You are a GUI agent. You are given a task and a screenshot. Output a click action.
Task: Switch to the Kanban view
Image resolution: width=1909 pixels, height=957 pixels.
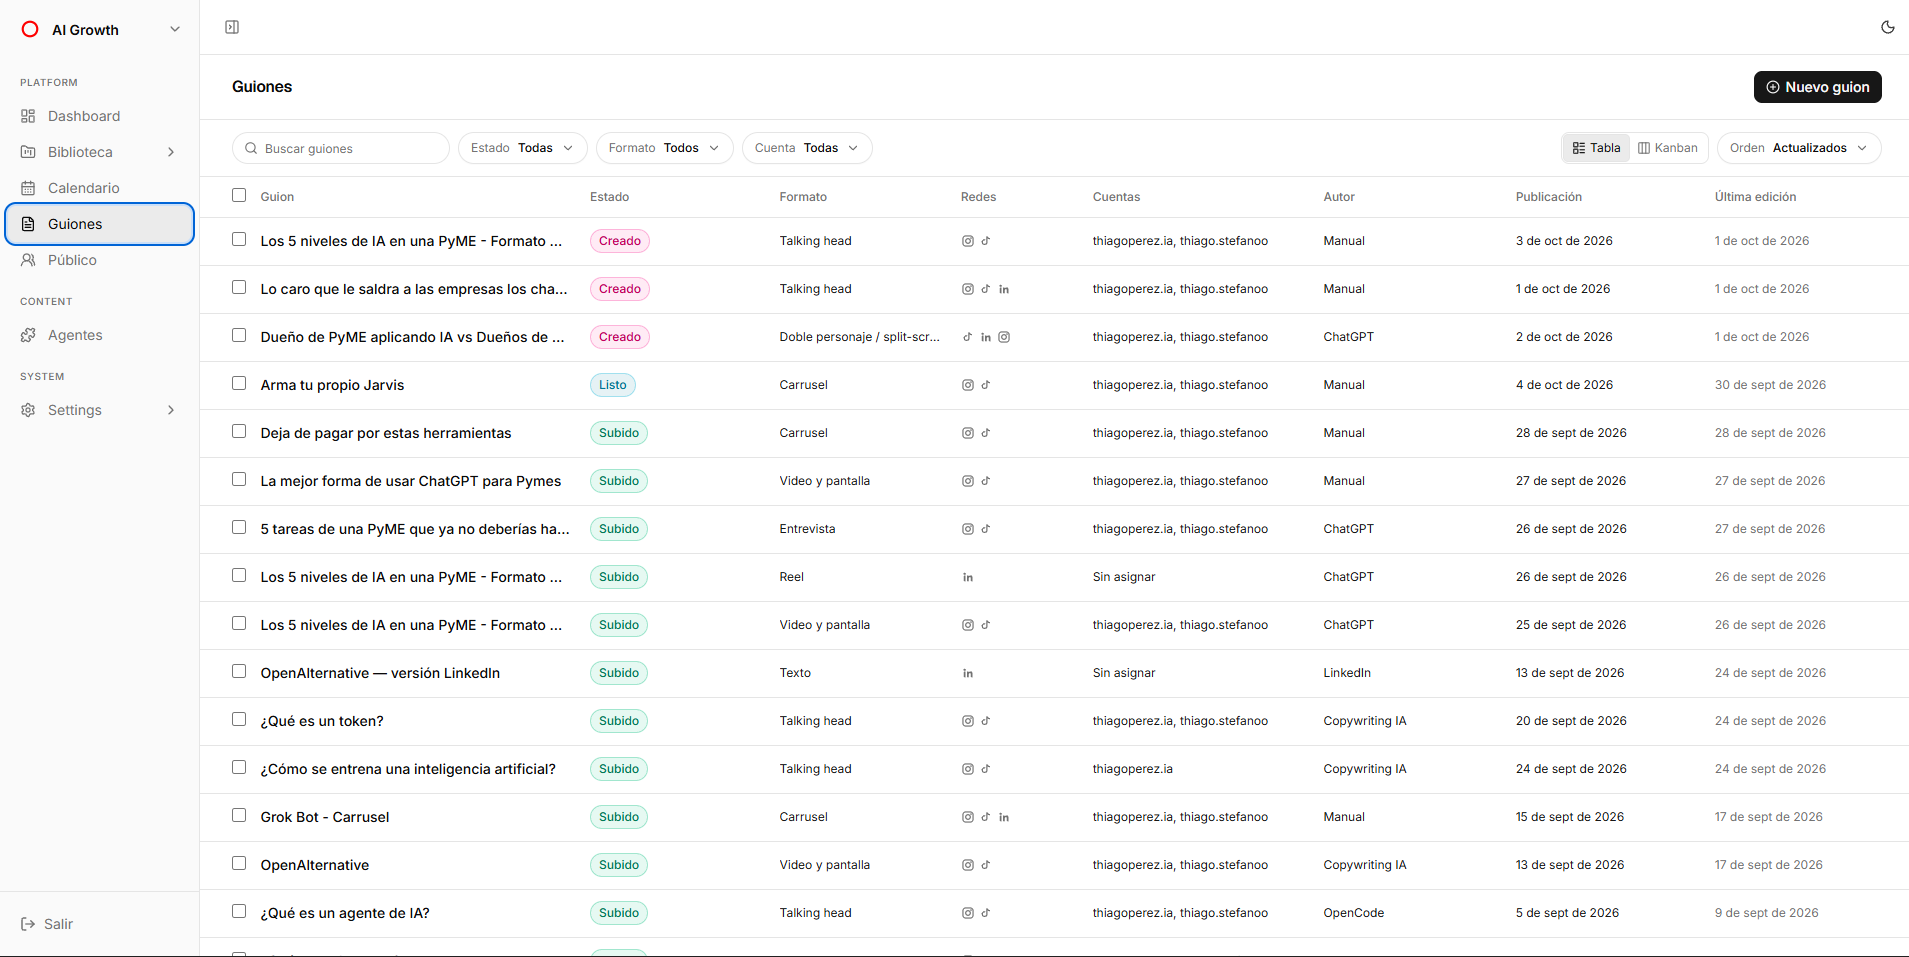click(x=1668, y=148)
